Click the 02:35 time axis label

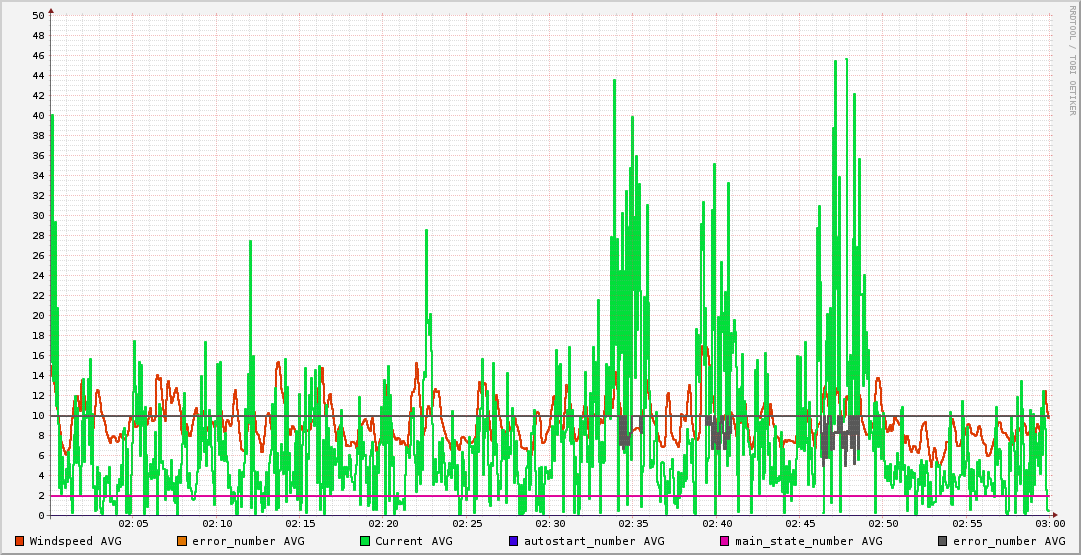click(632, 525)
